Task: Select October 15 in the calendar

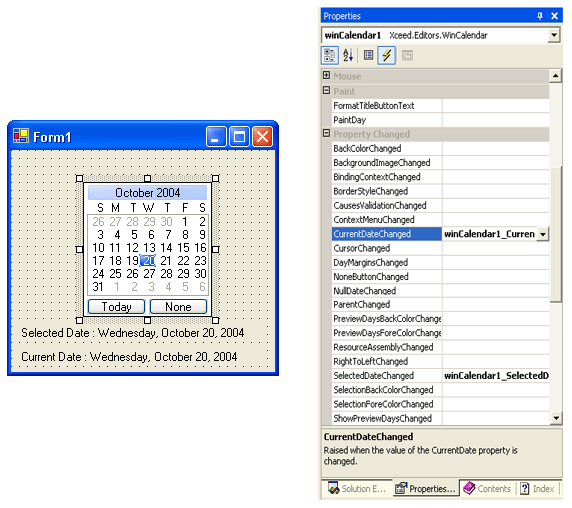Action: (183, 248)
